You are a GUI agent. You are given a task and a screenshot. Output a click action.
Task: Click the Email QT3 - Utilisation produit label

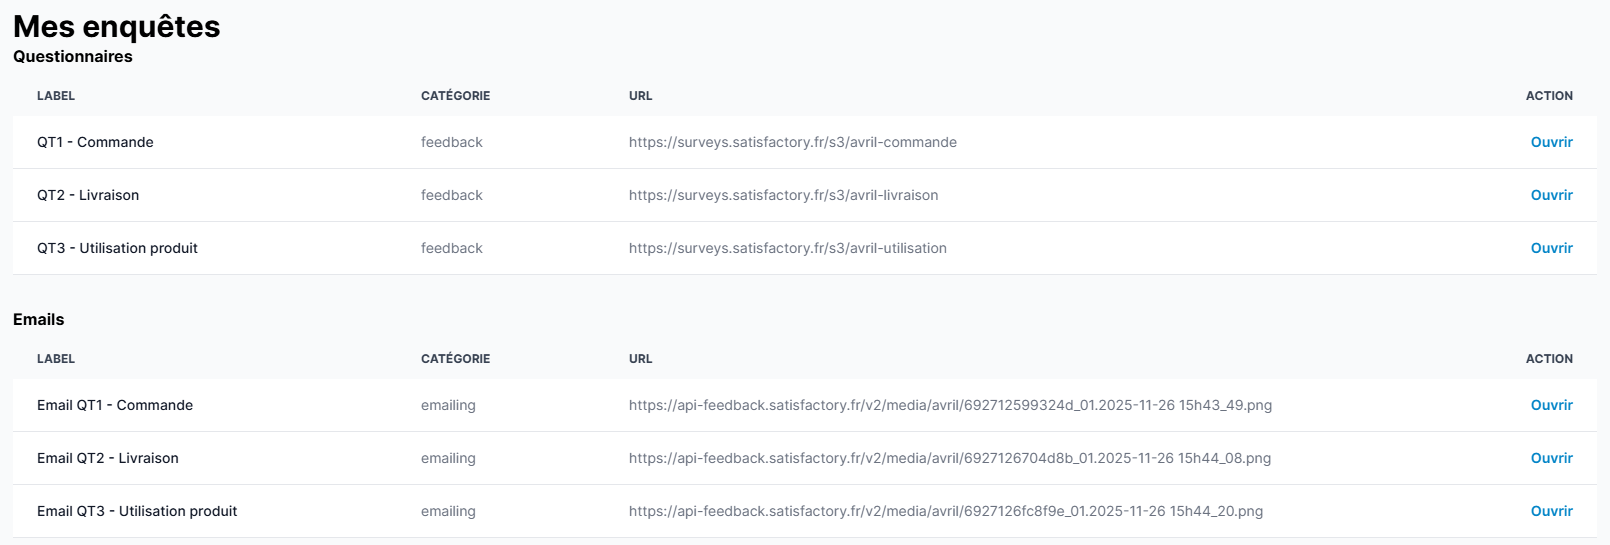pos(137,511)
